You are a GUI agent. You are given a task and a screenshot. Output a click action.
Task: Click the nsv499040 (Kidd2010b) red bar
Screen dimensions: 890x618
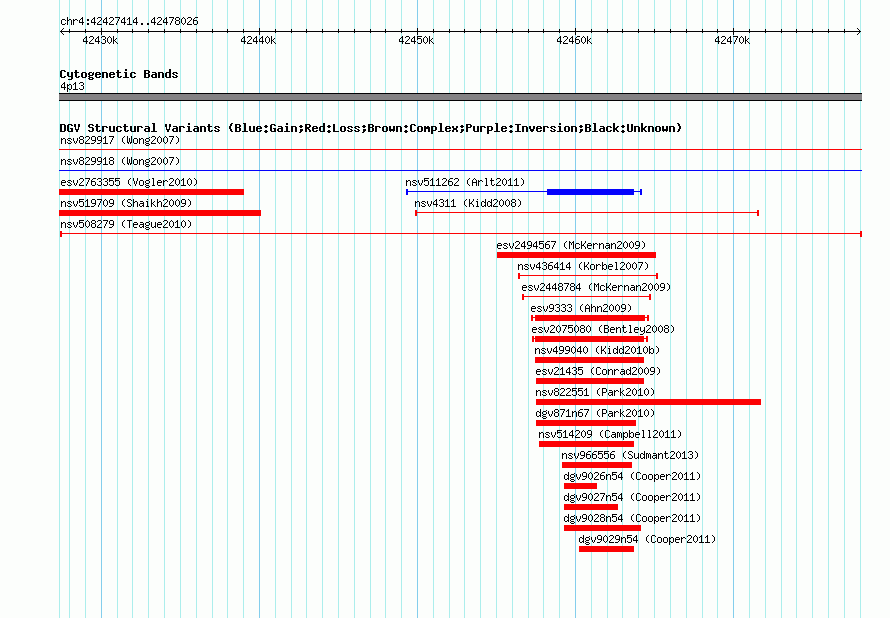tap(589, 360)
